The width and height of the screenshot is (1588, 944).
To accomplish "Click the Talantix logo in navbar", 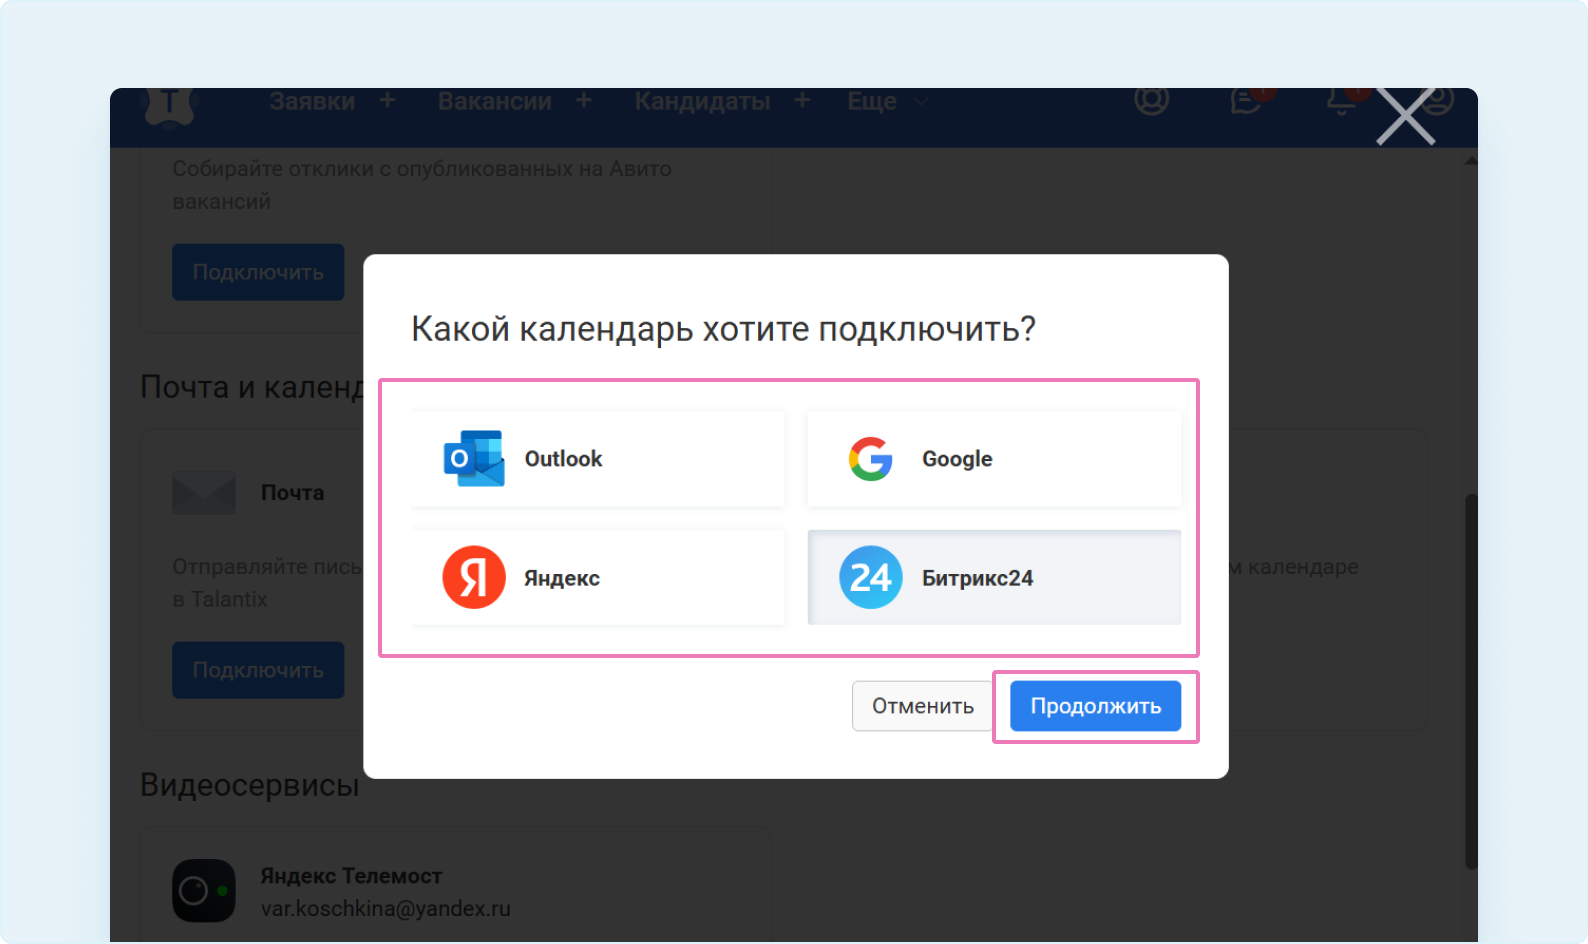I will (x=170, y=106).
